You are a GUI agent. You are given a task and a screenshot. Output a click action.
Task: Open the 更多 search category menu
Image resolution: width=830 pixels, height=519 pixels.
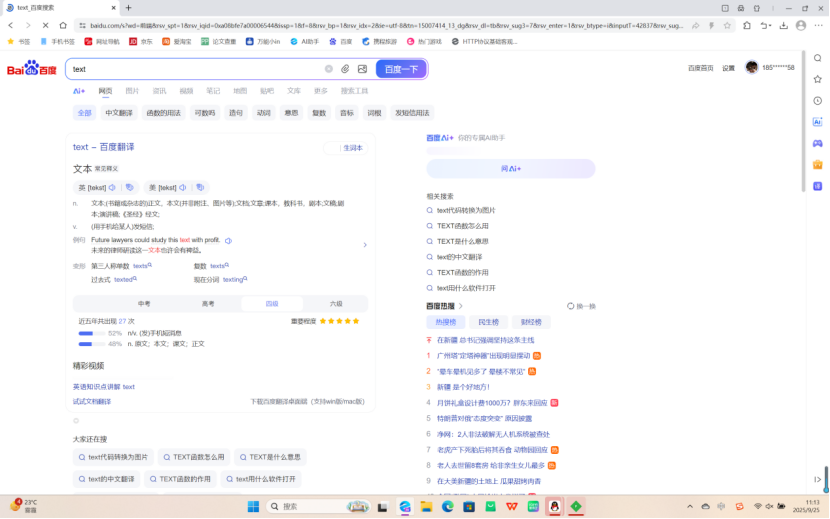coord(321,91)
